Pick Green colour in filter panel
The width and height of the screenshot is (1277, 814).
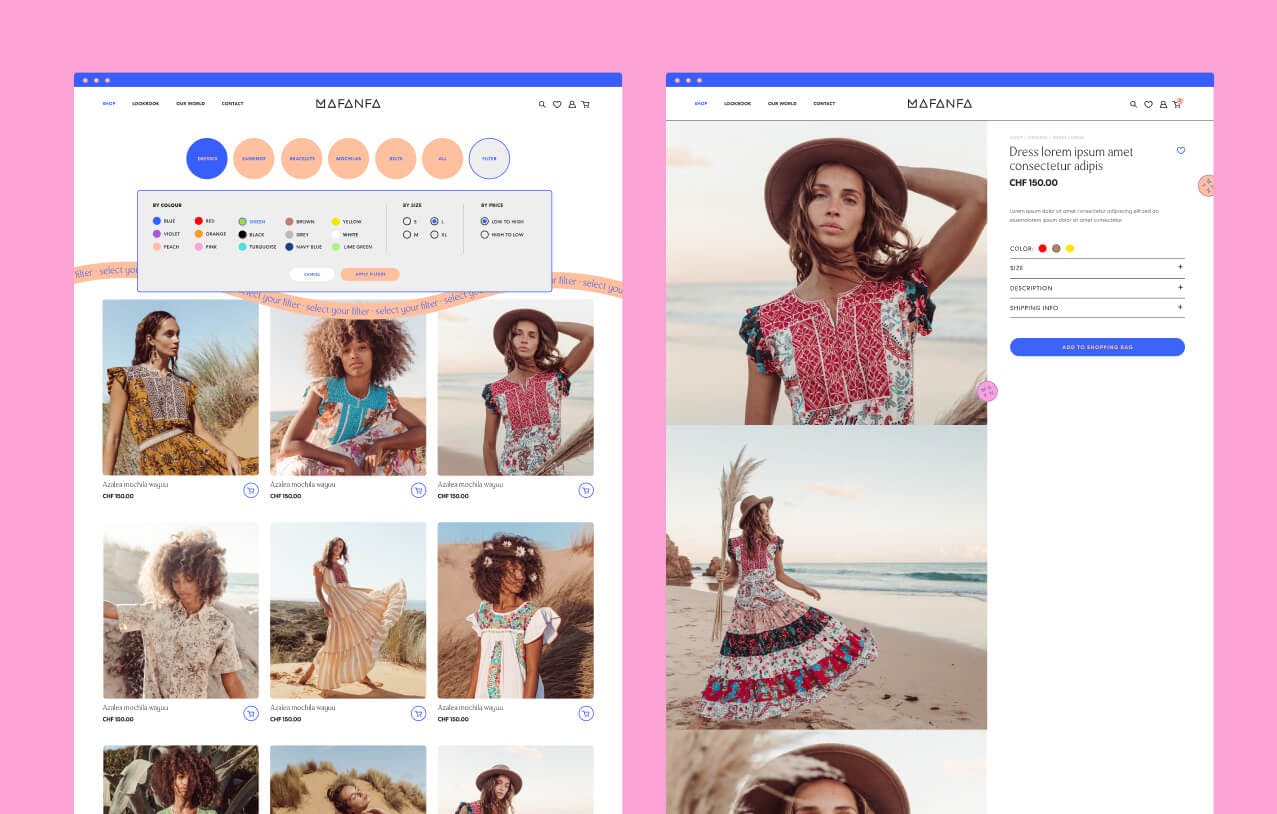(x=243, y=221)
